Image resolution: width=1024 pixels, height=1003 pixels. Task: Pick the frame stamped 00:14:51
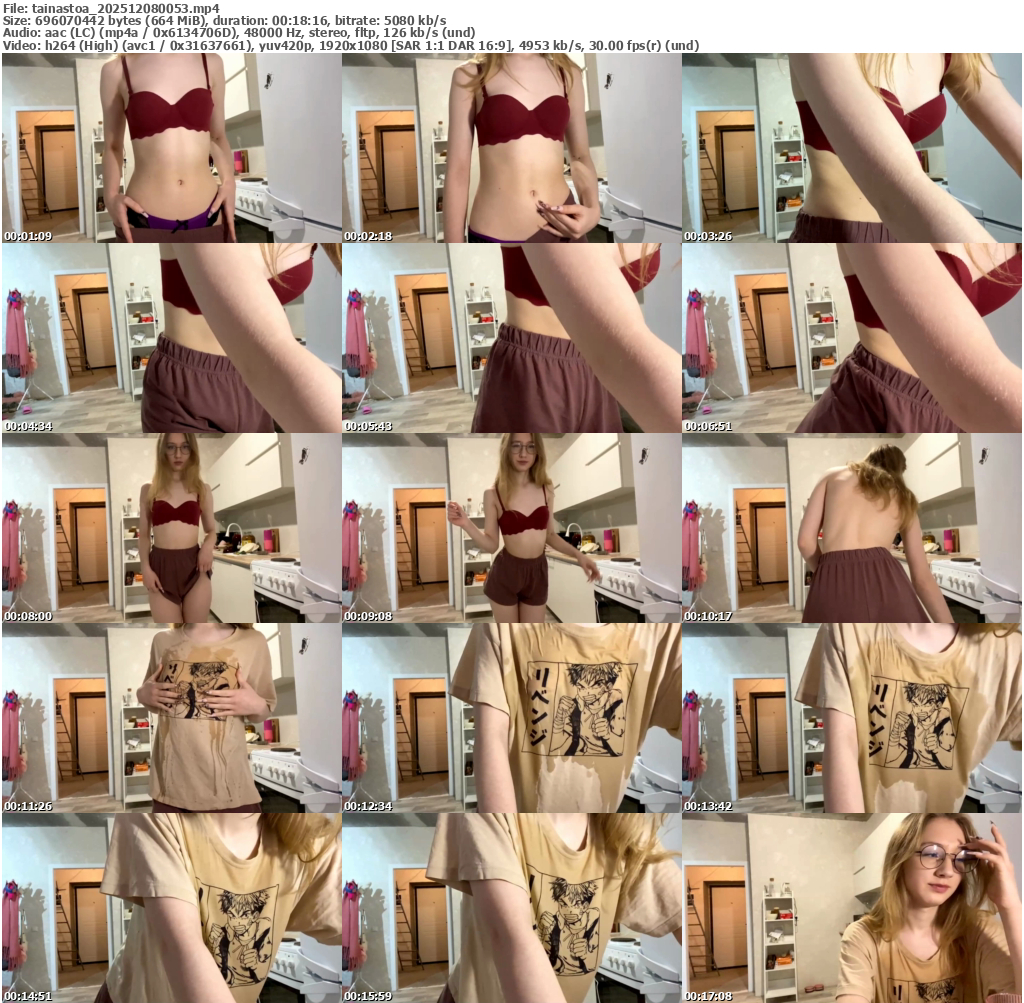click(x=171, y=908)
